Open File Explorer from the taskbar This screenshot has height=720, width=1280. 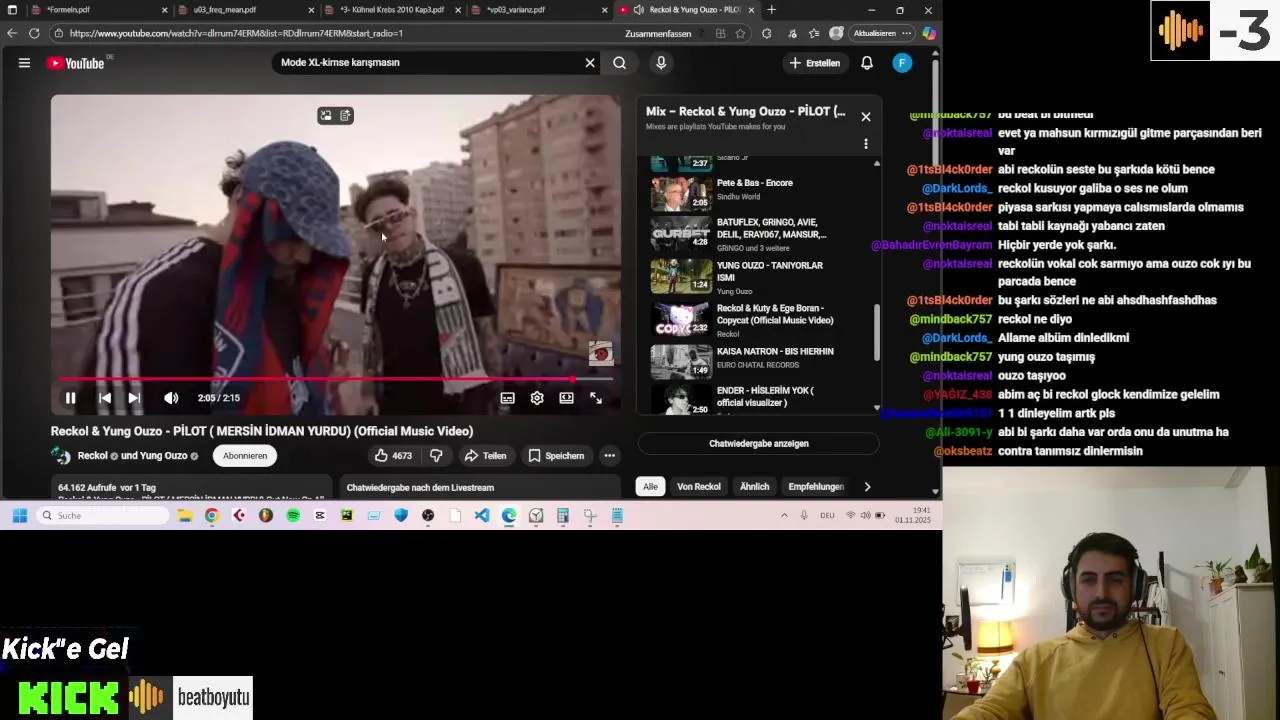tap(185, 516)
